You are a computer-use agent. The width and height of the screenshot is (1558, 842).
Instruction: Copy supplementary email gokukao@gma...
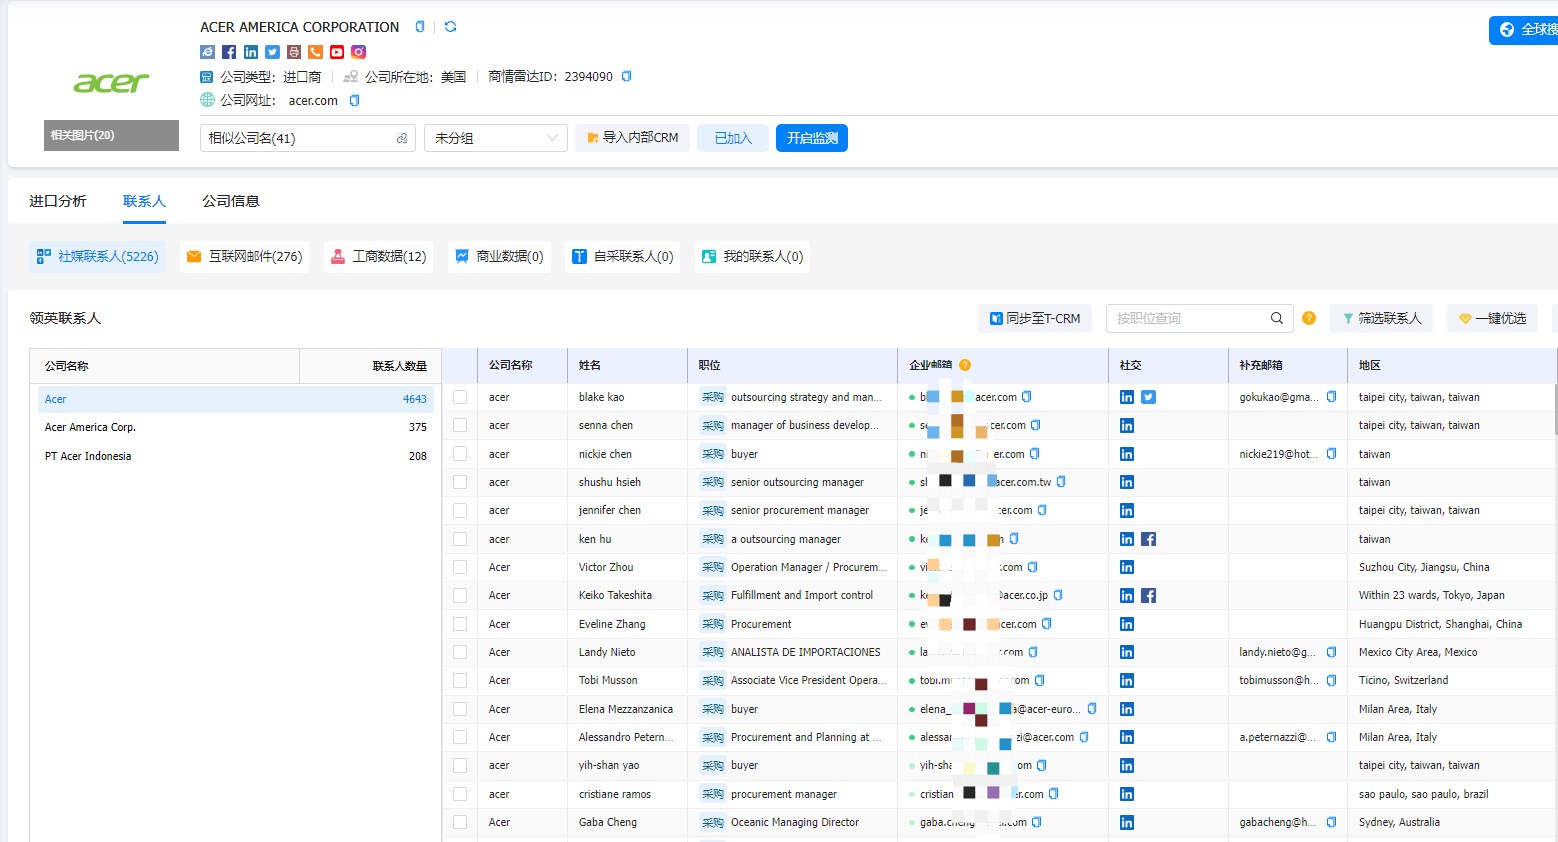1331,397
